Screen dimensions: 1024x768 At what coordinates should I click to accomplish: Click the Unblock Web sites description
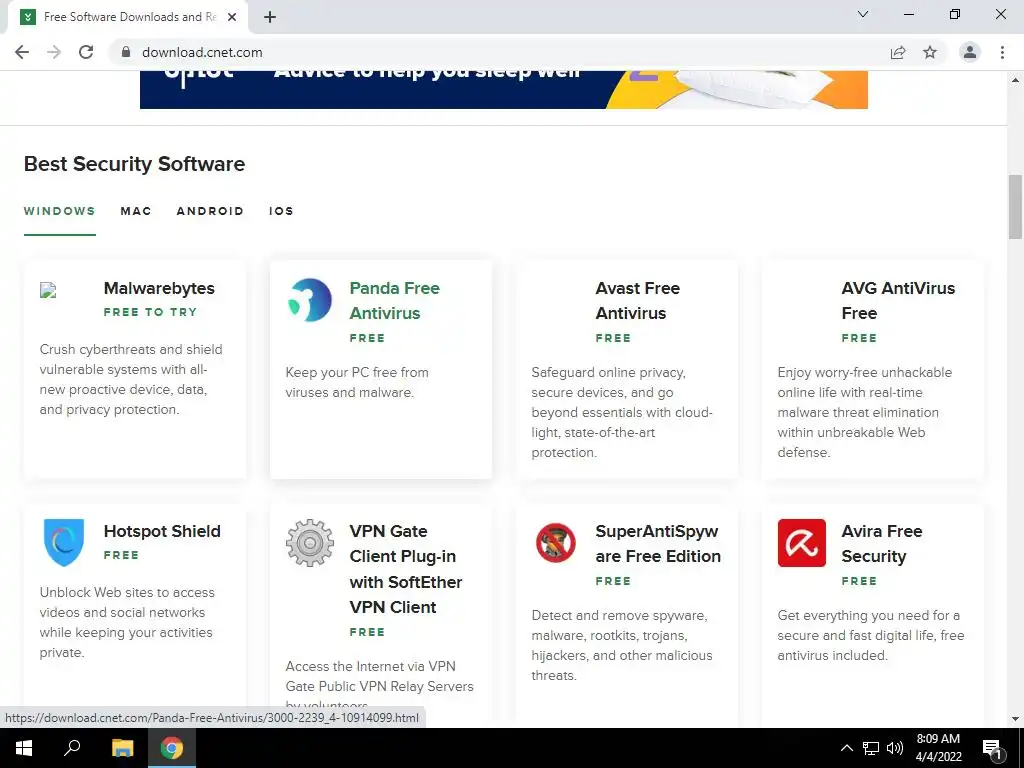(x=127, y=622)
